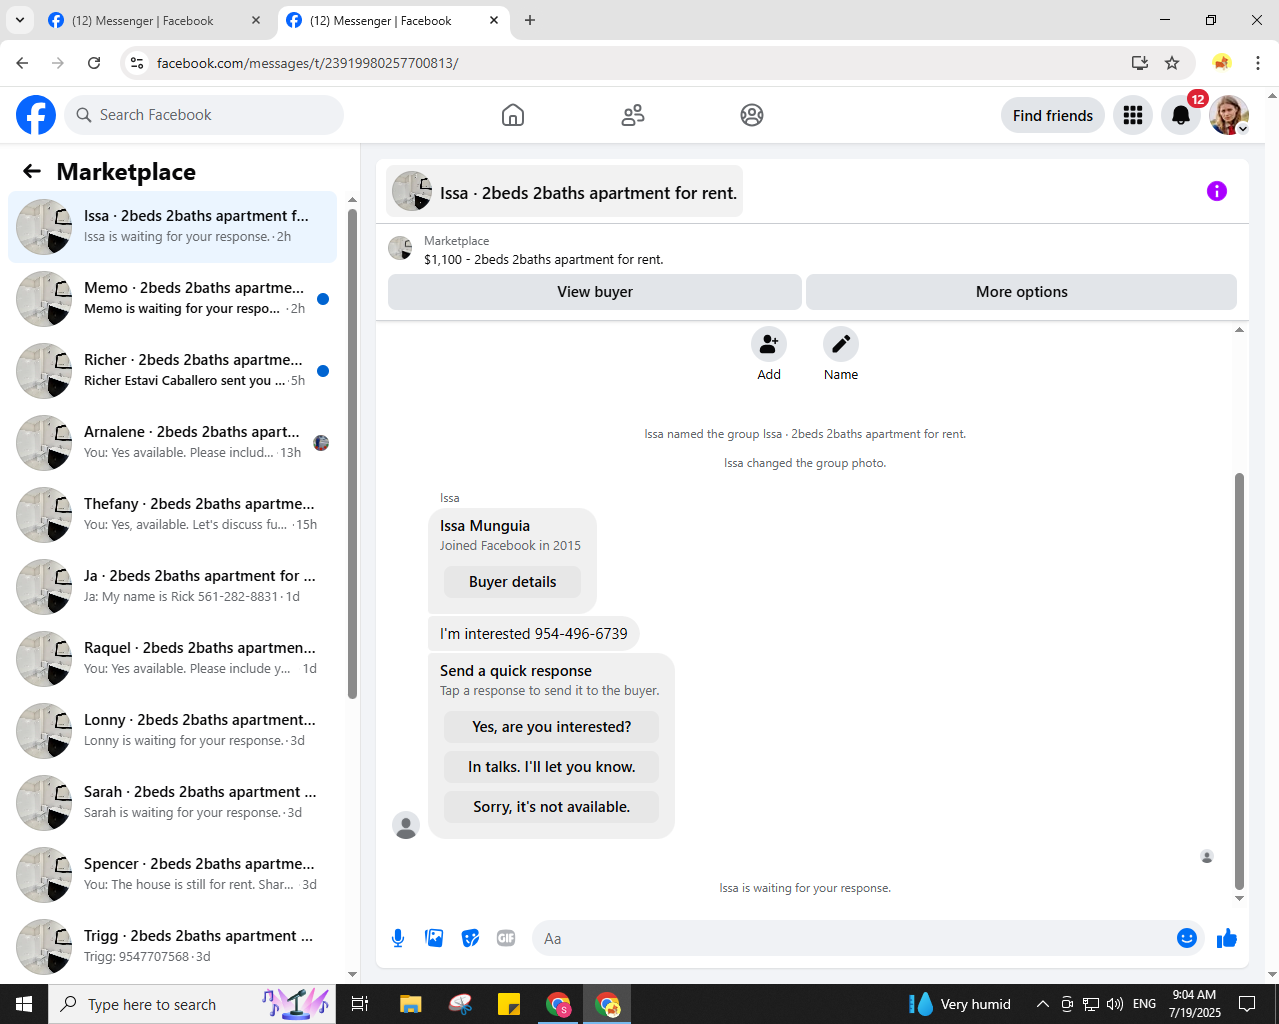Send 'In talks. I'll let you know.' response
This screenshot has height=1024, width=1279.
[552, 767]
